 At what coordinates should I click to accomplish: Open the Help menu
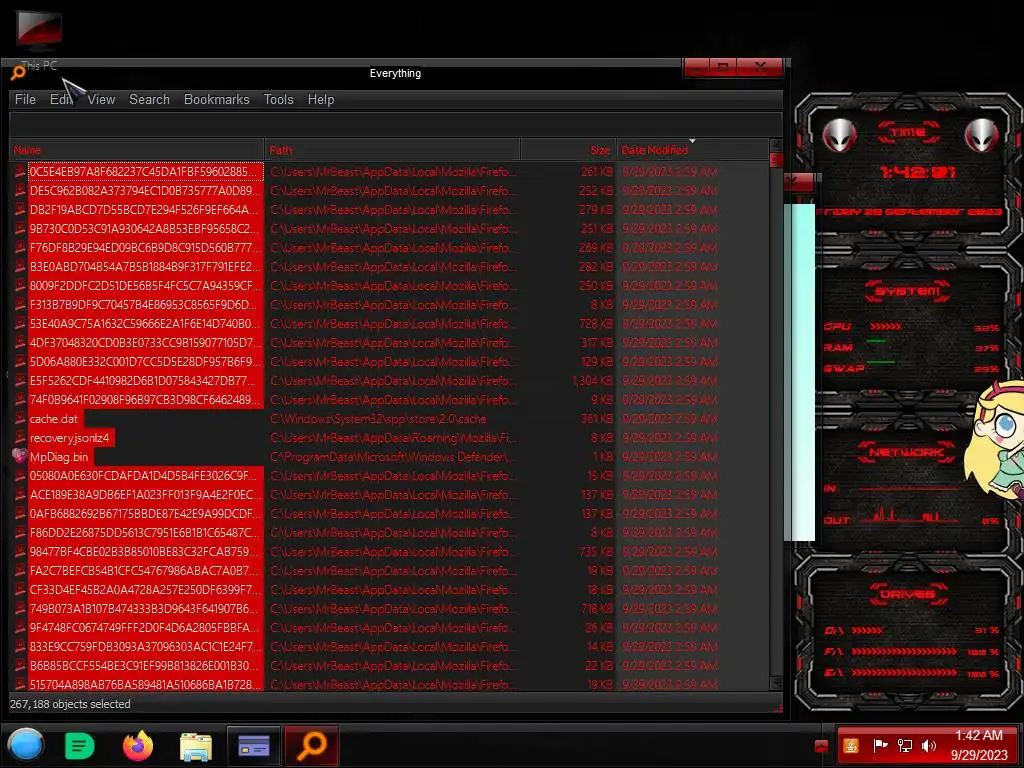pos(321,99)
